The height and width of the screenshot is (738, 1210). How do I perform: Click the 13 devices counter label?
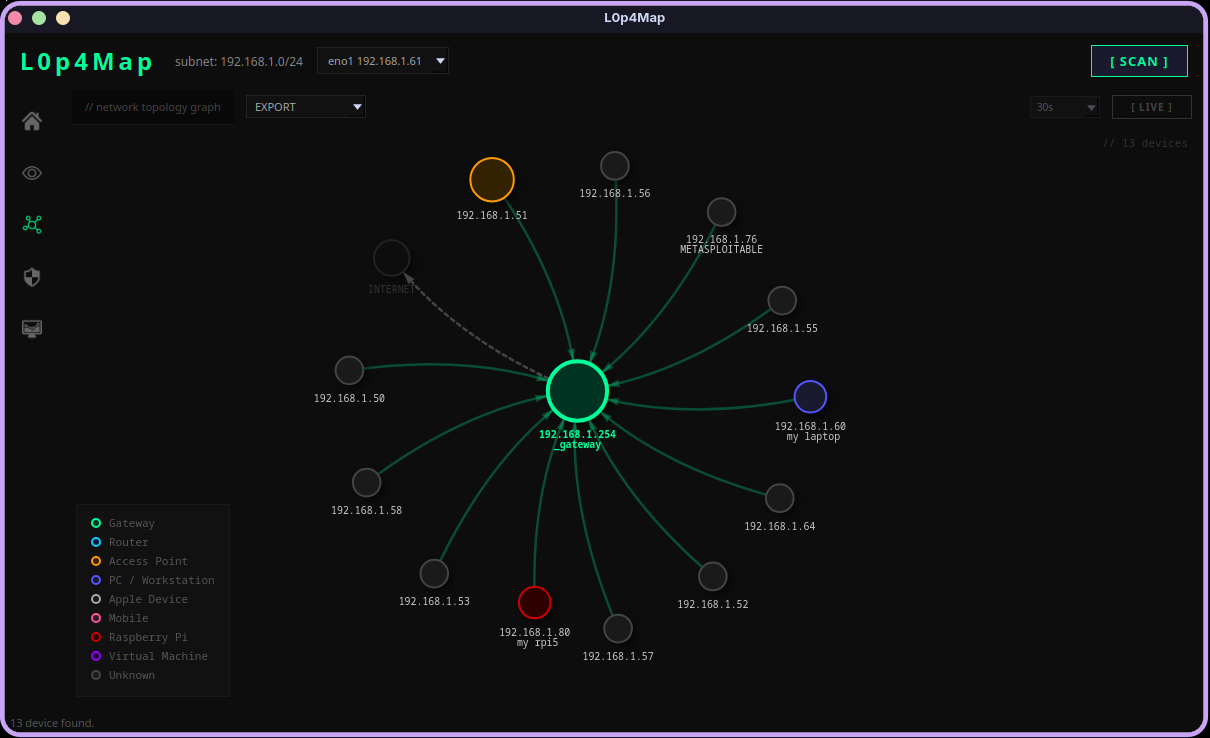(1146, 143)
